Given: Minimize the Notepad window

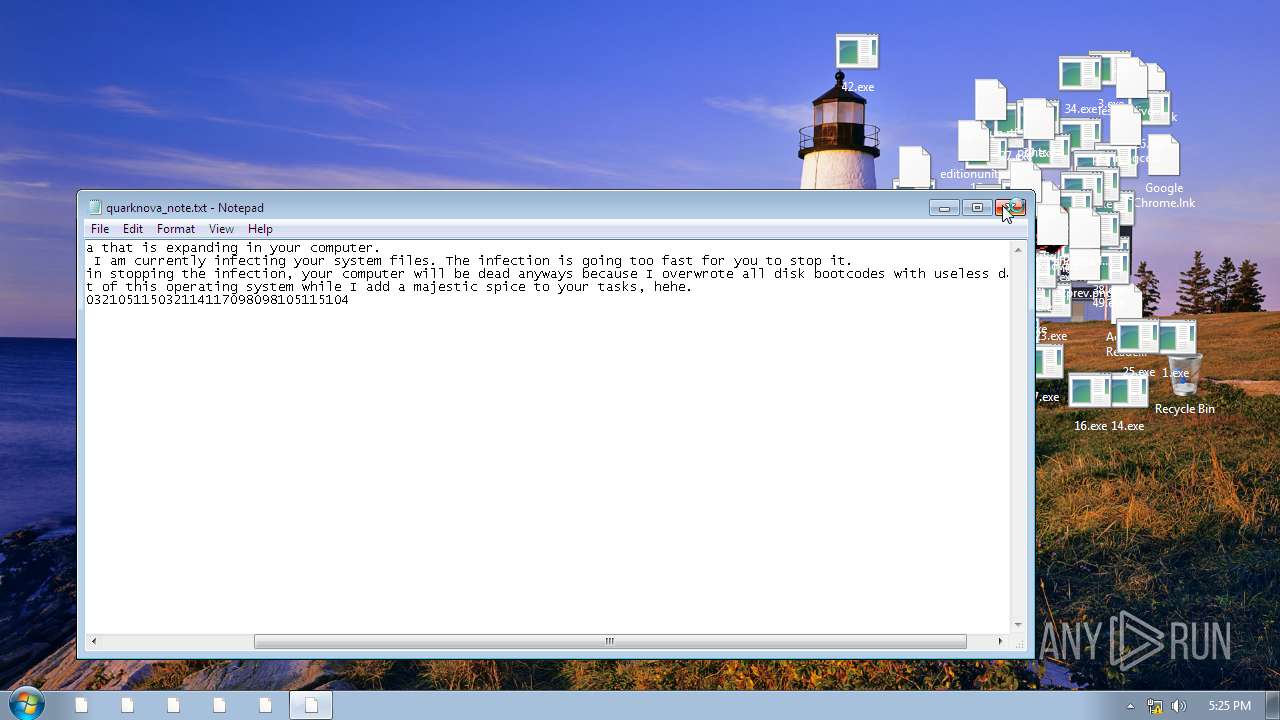Looking at the screenshot, I should pyautogui.click(x=944, y=208).
